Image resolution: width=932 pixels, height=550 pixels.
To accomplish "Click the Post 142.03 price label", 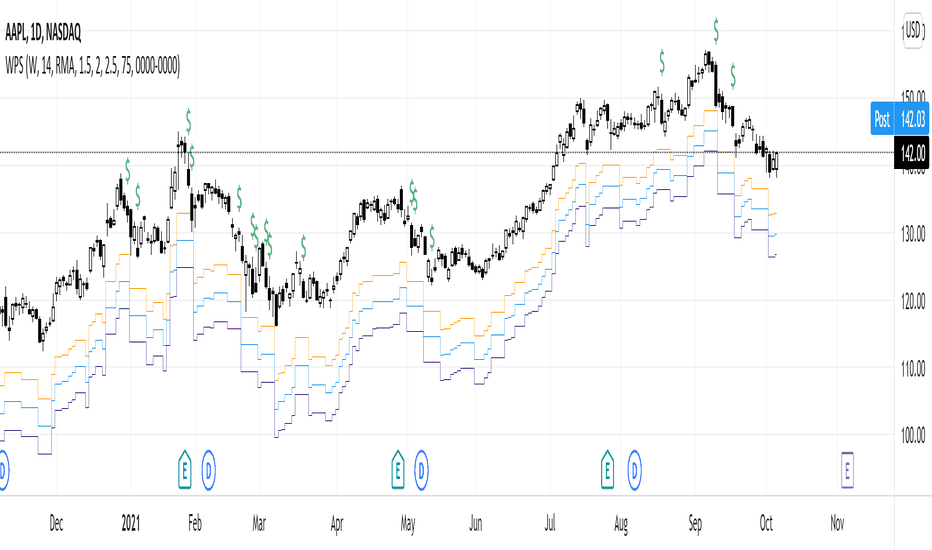I will point(900,118).
